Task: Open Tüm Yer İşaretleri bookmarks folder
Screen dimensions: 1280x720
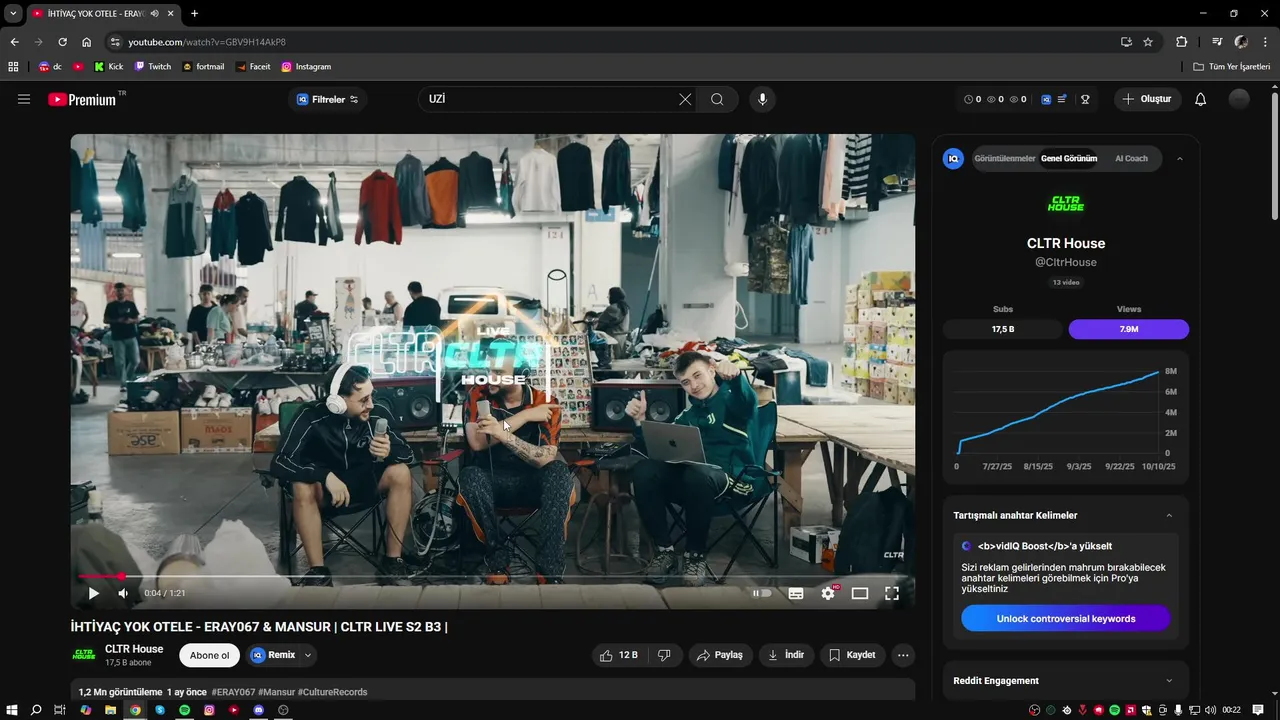Action: click(1232, 67)
